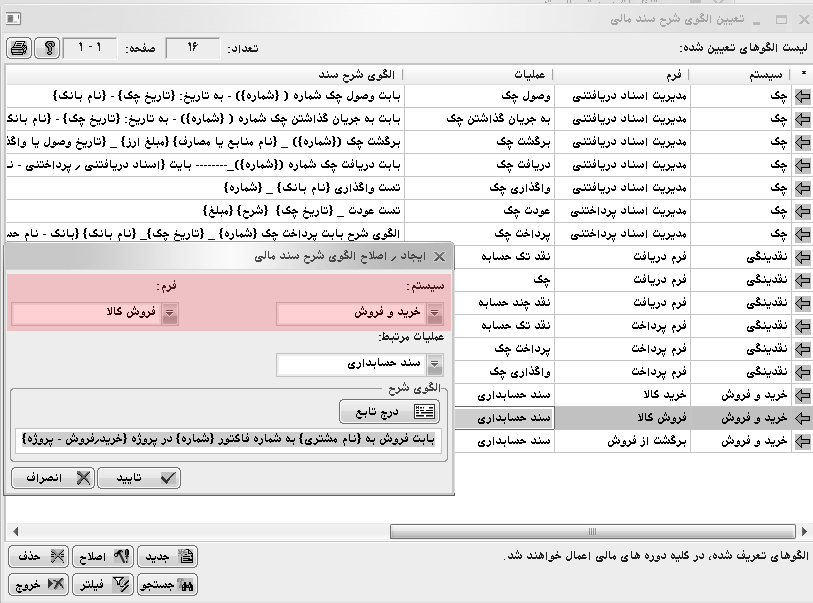Click the جدید (new) button

171,557
